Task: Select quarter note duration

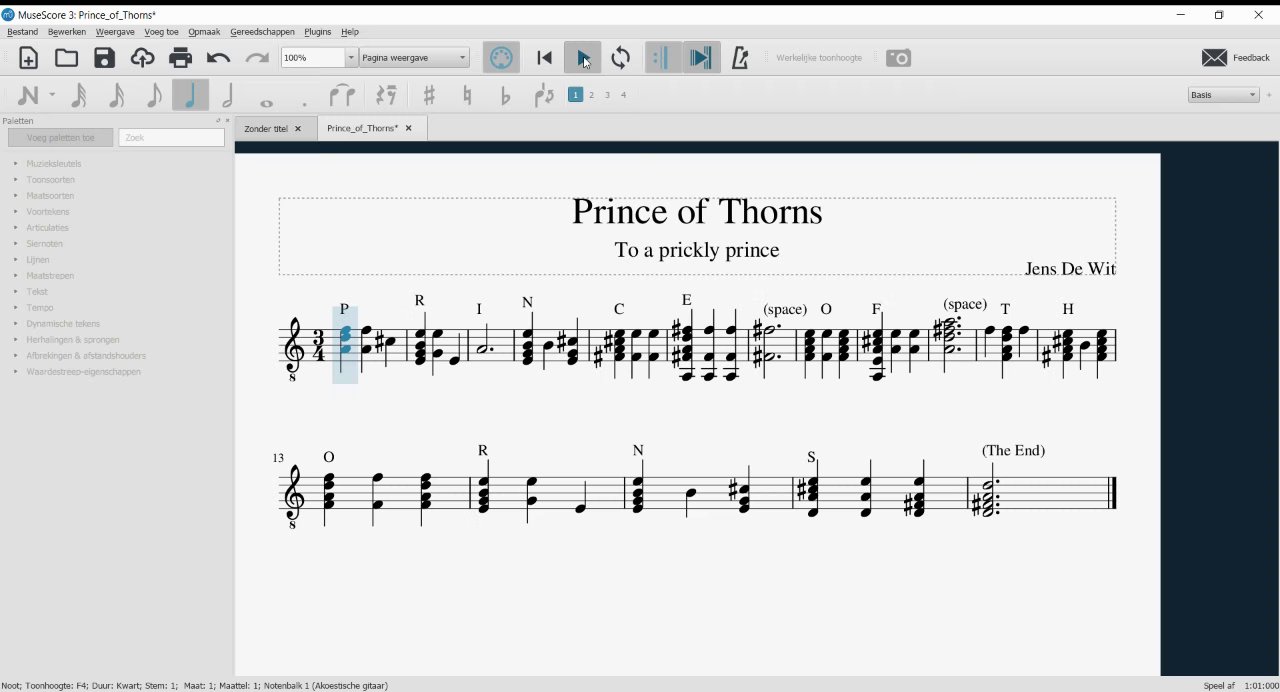Action: [x=190, y=95]
